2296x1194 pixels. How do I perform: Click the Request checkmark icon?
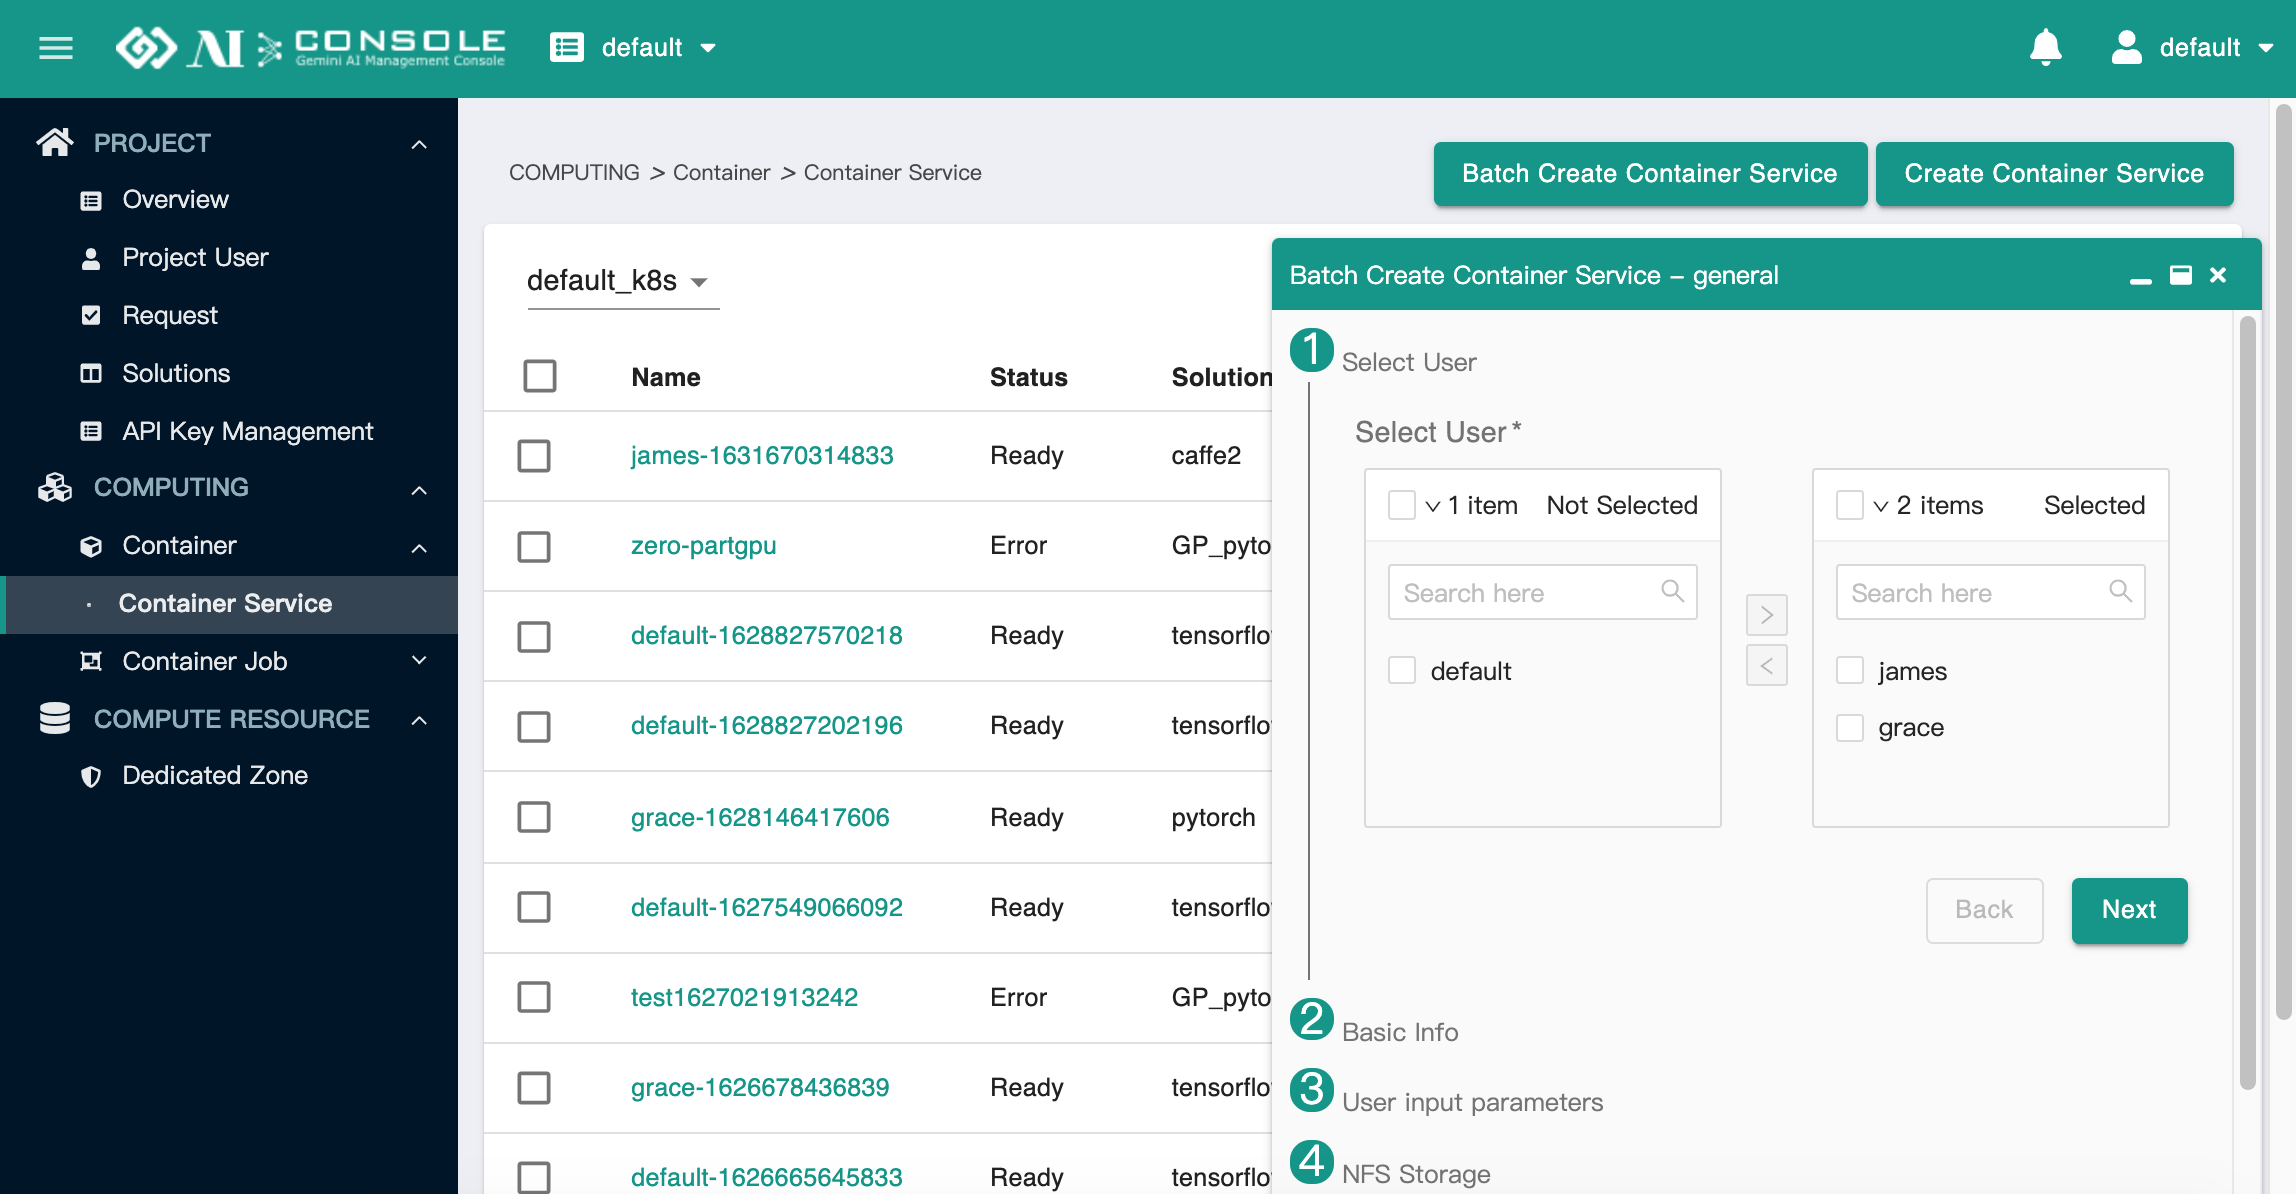pos(91,316)
